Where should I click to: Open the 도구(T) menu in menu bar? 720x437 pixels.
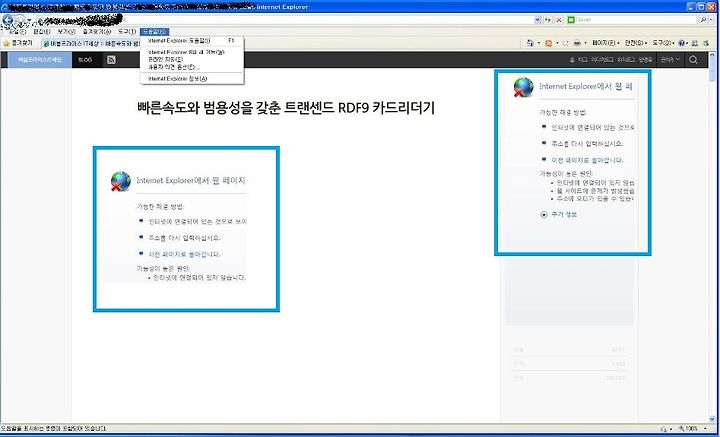[127, 32]
